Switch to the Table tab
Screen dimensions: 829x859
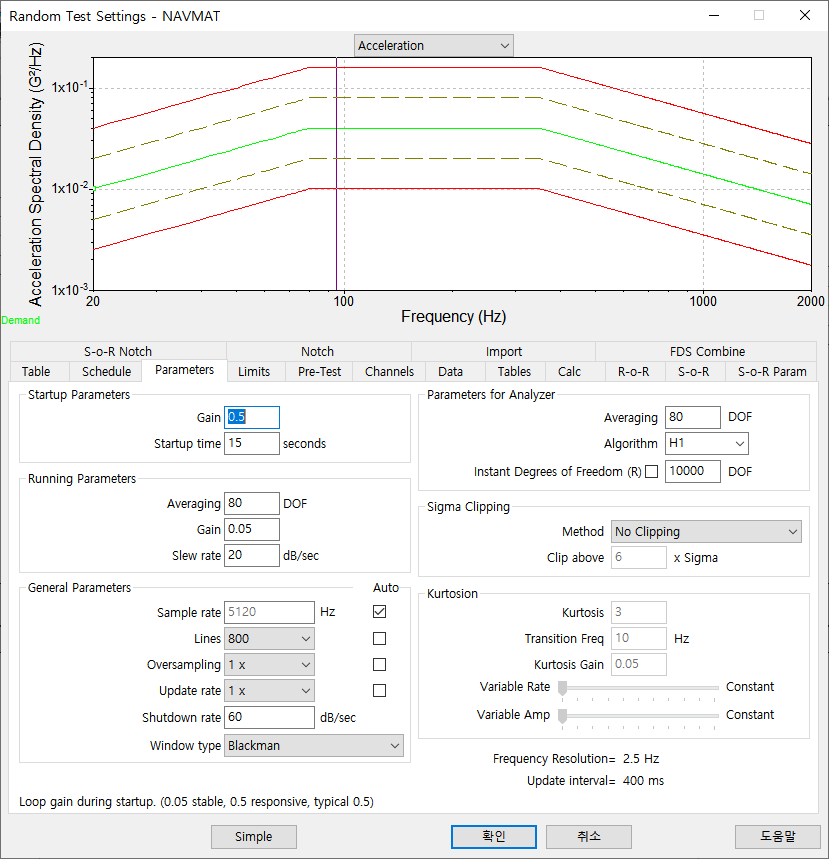coord(36,371)
